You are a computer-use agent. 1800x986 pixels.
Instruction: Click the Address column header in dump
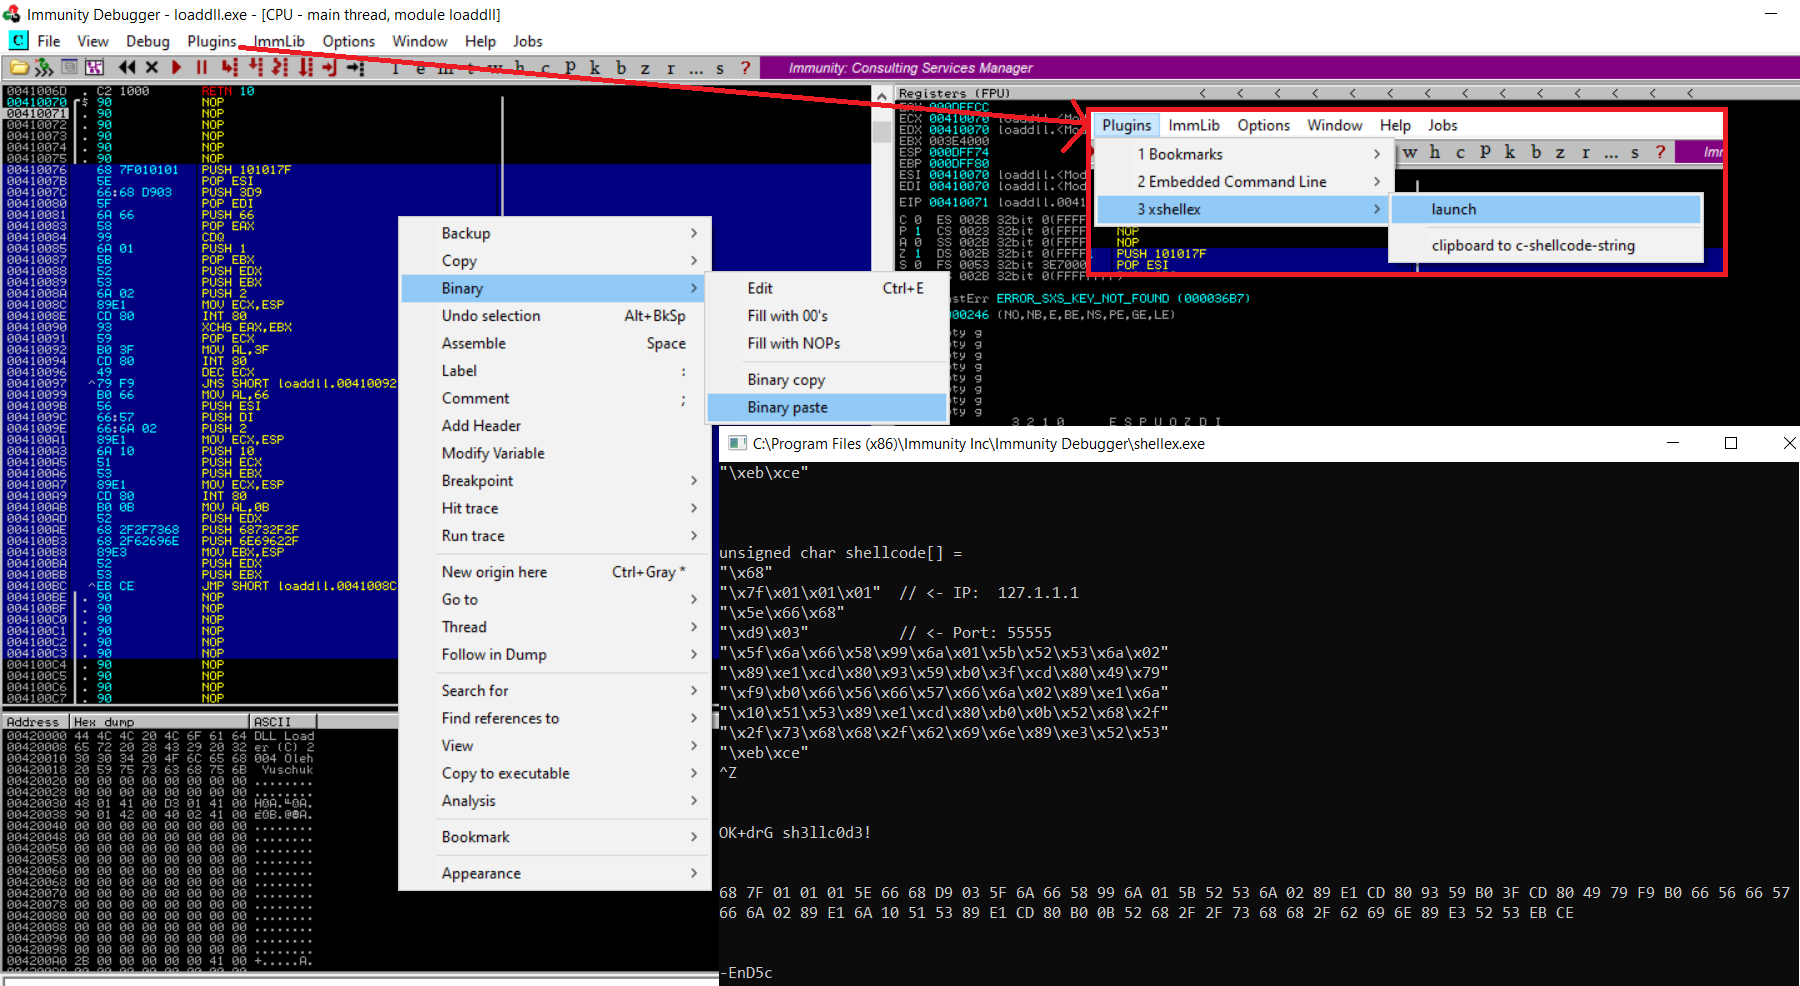(x=35, y=721)
